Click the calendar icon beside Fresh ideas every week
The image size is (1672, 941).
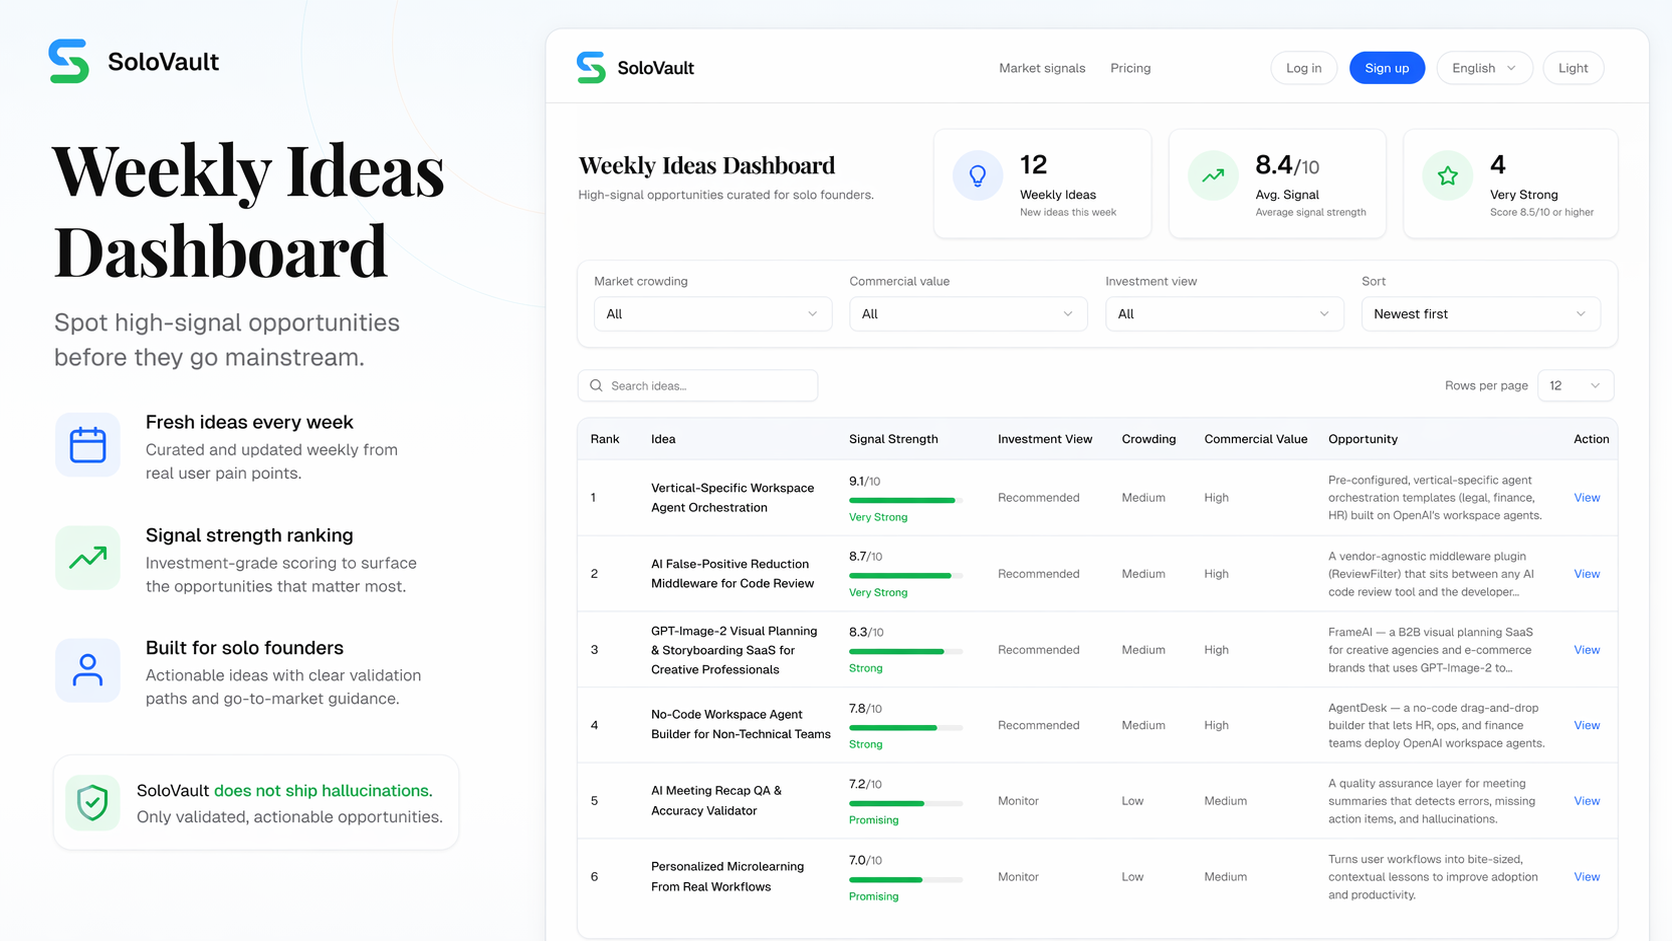click(88, 445)
